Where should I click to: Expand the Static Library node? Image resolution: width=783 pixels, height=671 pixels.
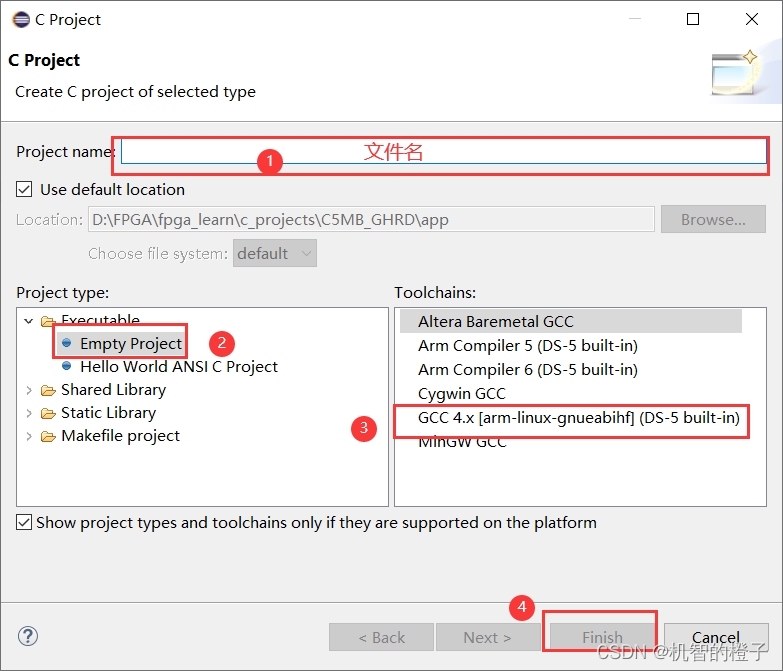point(29,413)
